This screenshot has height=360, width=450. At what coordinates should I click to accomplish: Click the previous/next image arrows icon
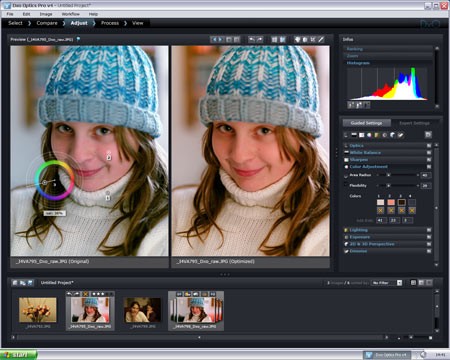click(x=218, y=39)
